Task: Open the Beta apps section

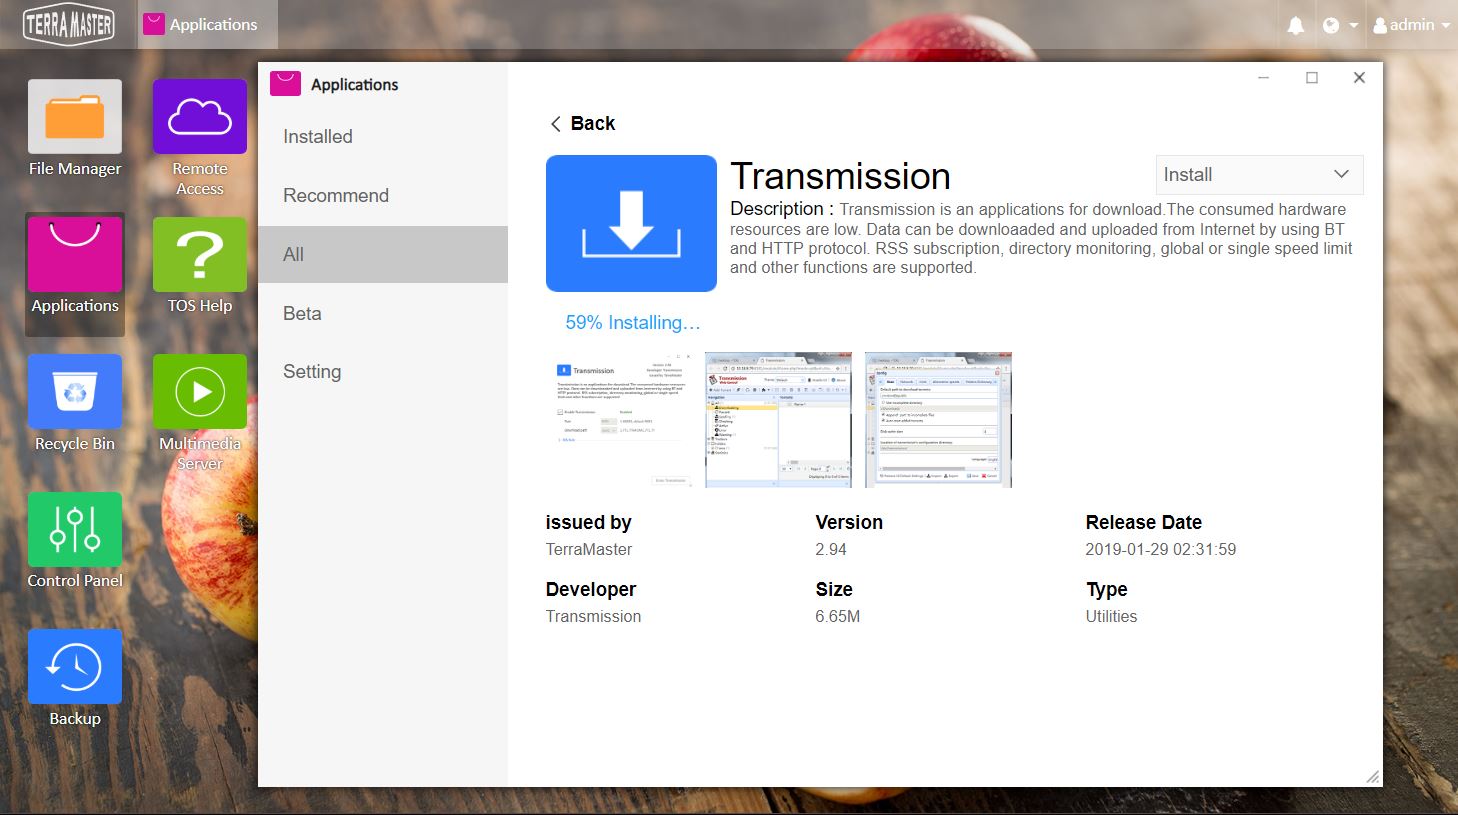Action: [302, 314]
